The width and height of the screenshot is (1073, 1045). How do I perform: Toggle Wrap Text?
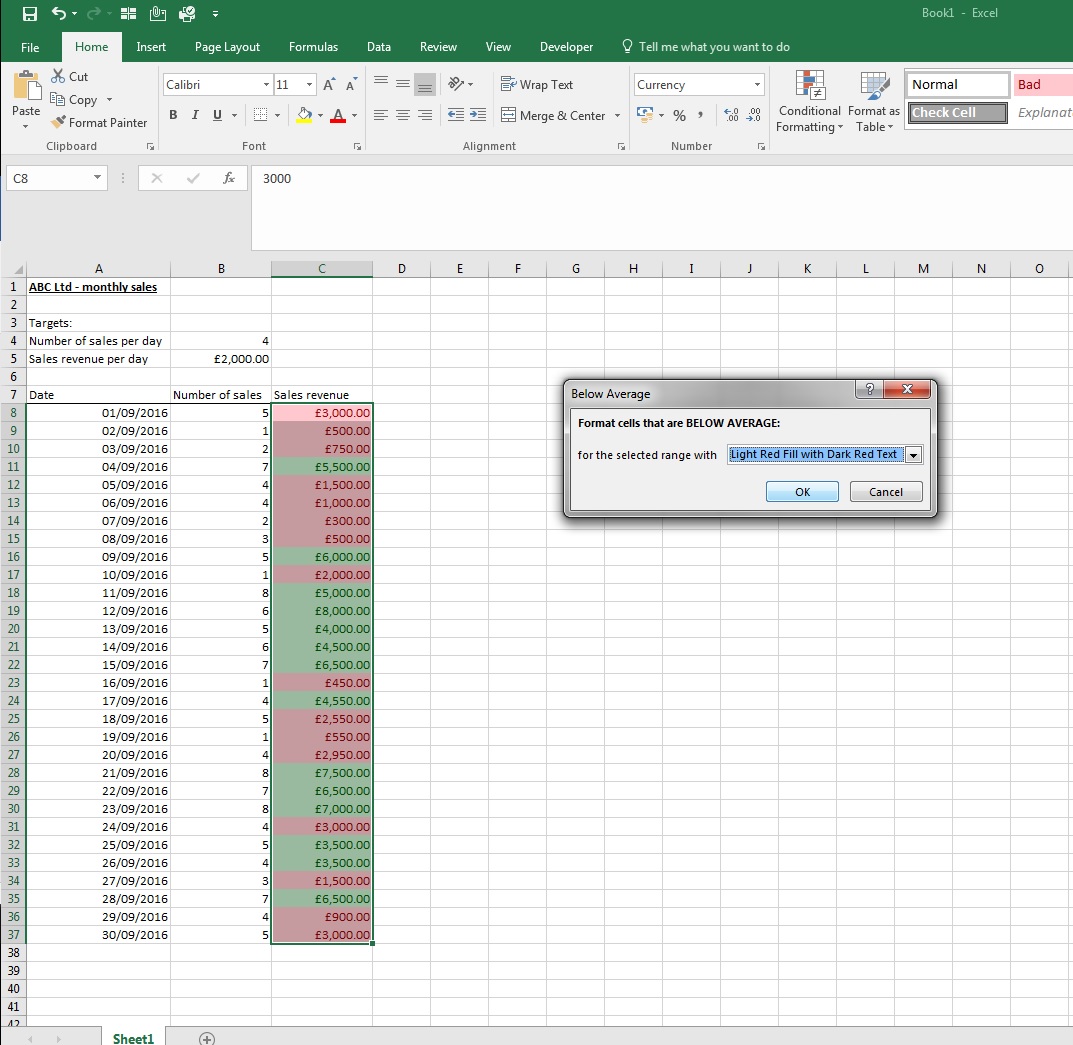(x=537, y=84)
